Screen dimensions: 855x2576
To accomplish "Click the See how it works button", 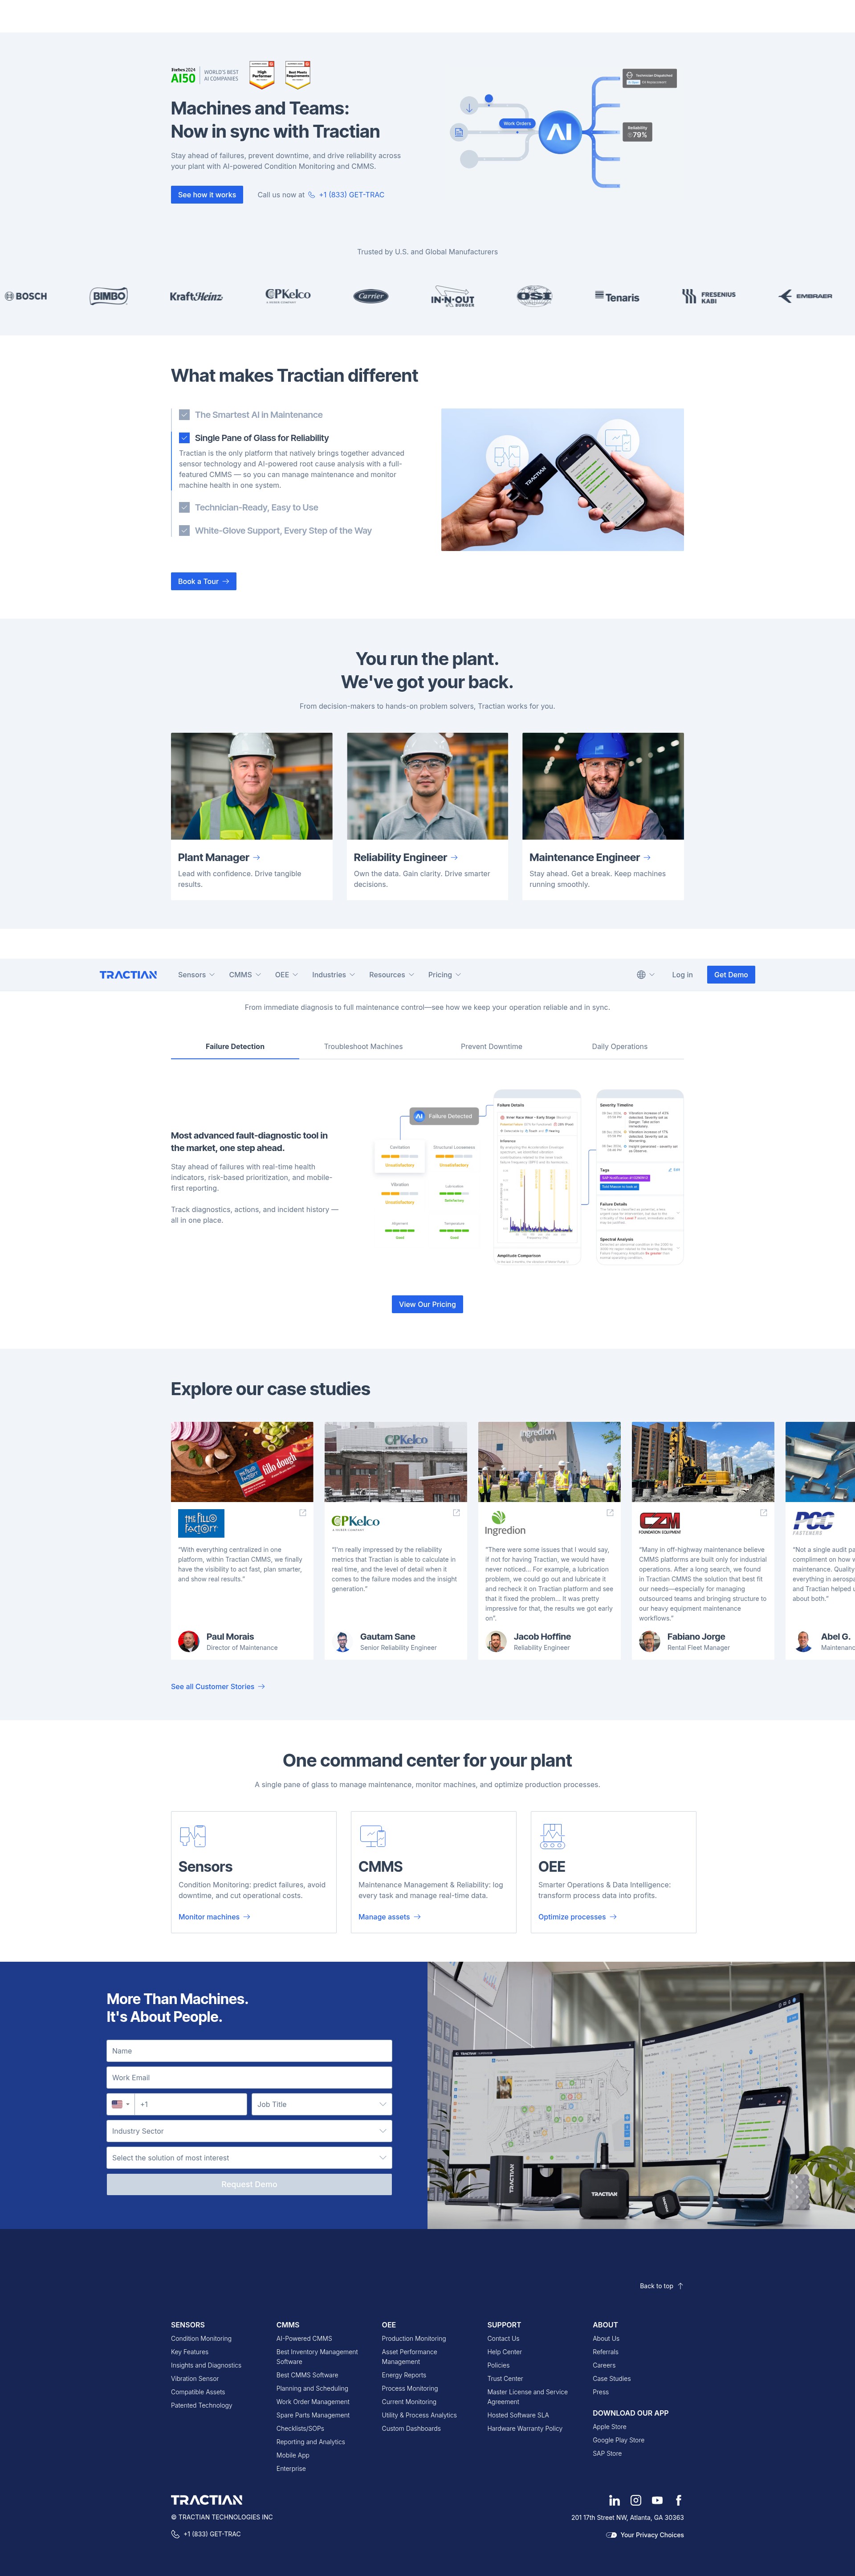I will [207, 195].
